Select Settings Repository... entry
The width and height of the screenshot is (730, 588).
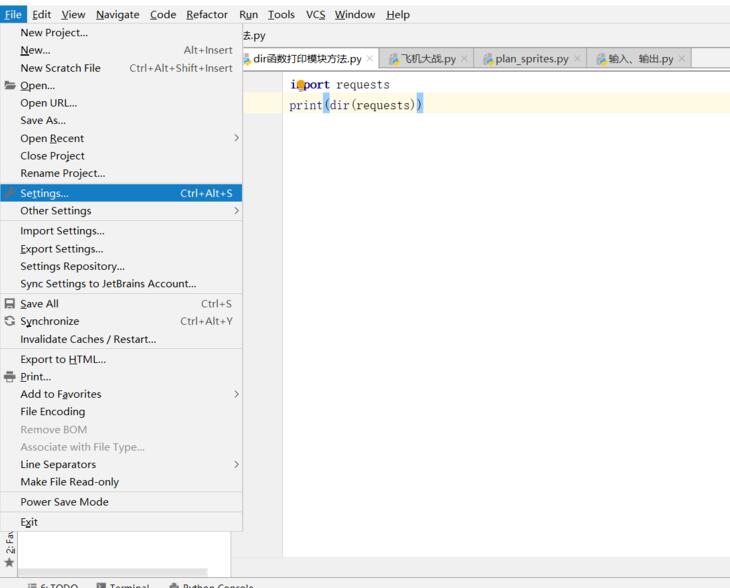click(x=121, y=266)
